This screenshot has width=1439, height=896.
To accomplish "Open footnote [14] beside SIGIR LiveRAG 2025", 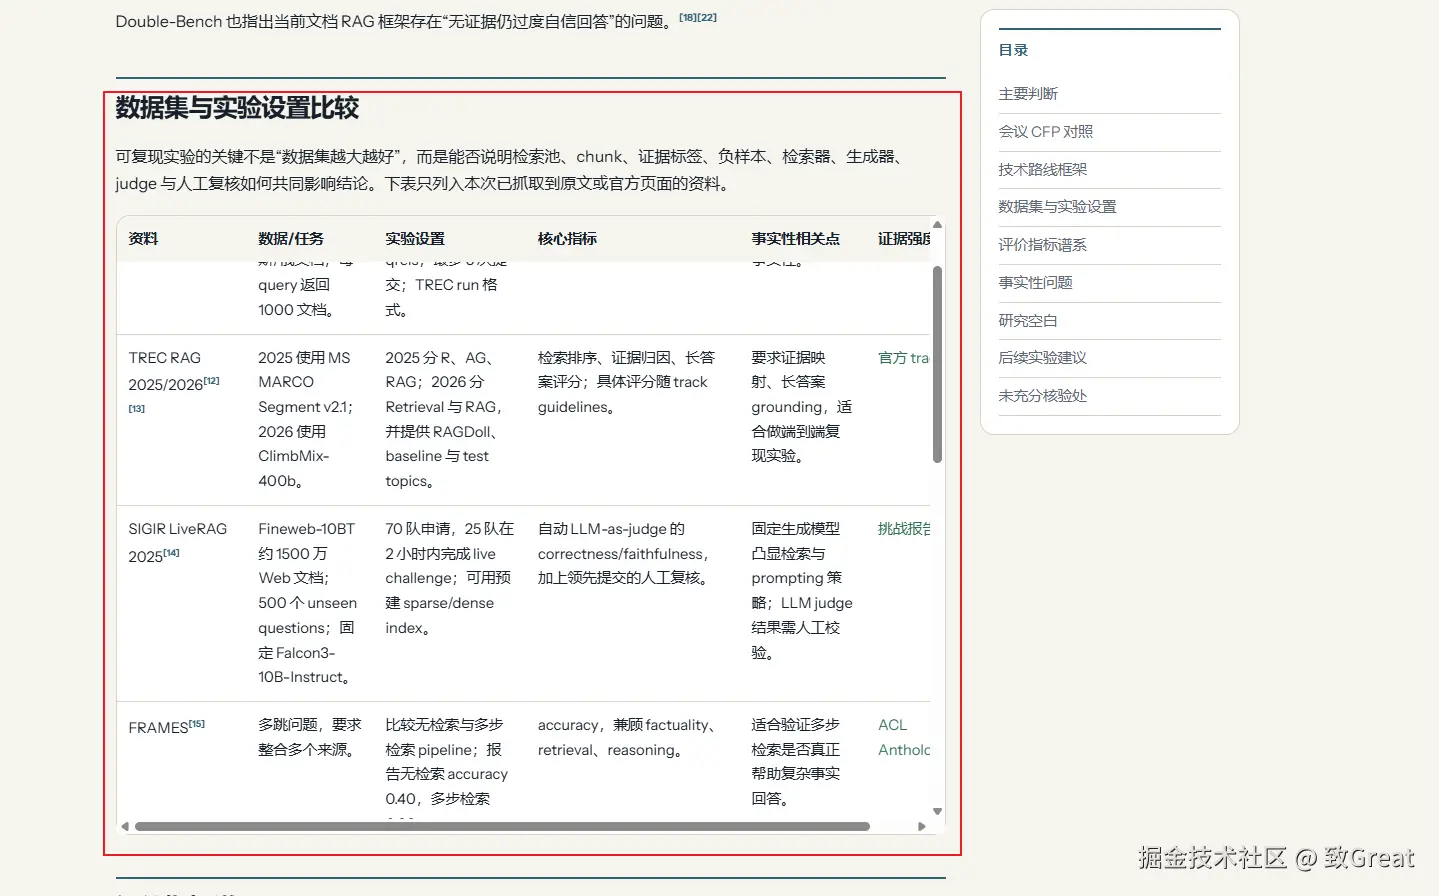I will pos(171,553).
